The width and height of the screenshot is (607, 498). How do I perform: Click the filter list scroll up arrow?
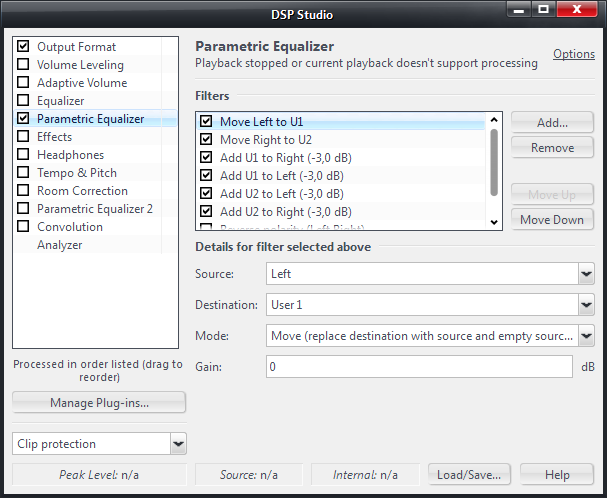pyautogui.click(x=494, y=120)
